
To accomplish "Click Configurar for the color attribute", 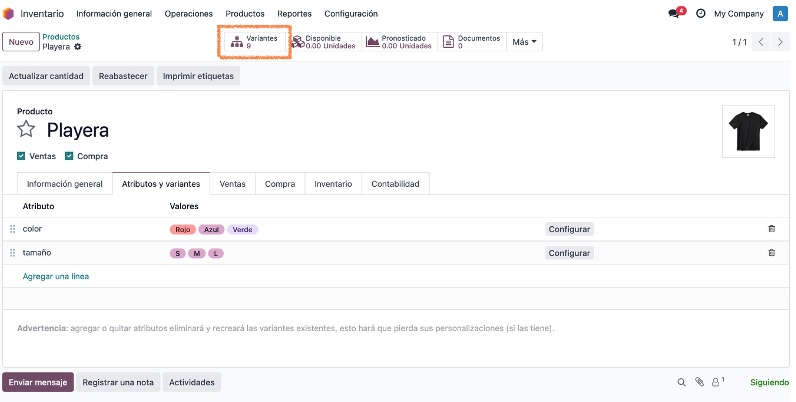I will click(x=569, y=229).
